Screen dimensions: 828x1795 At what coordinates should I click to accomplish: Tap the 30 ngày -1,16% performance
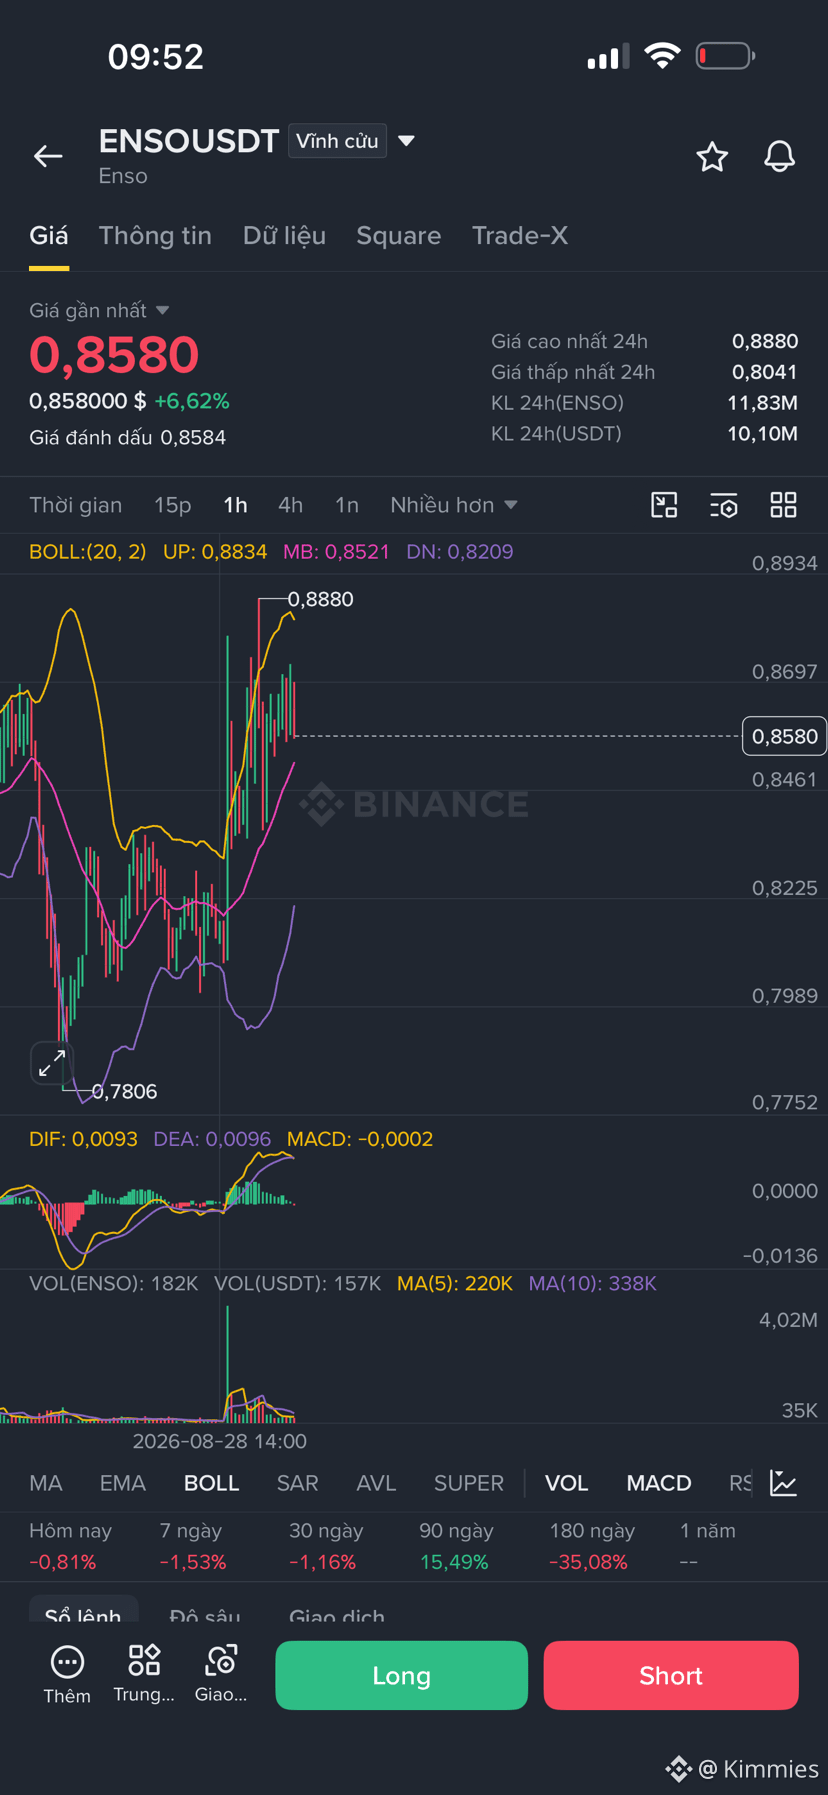326,1546
